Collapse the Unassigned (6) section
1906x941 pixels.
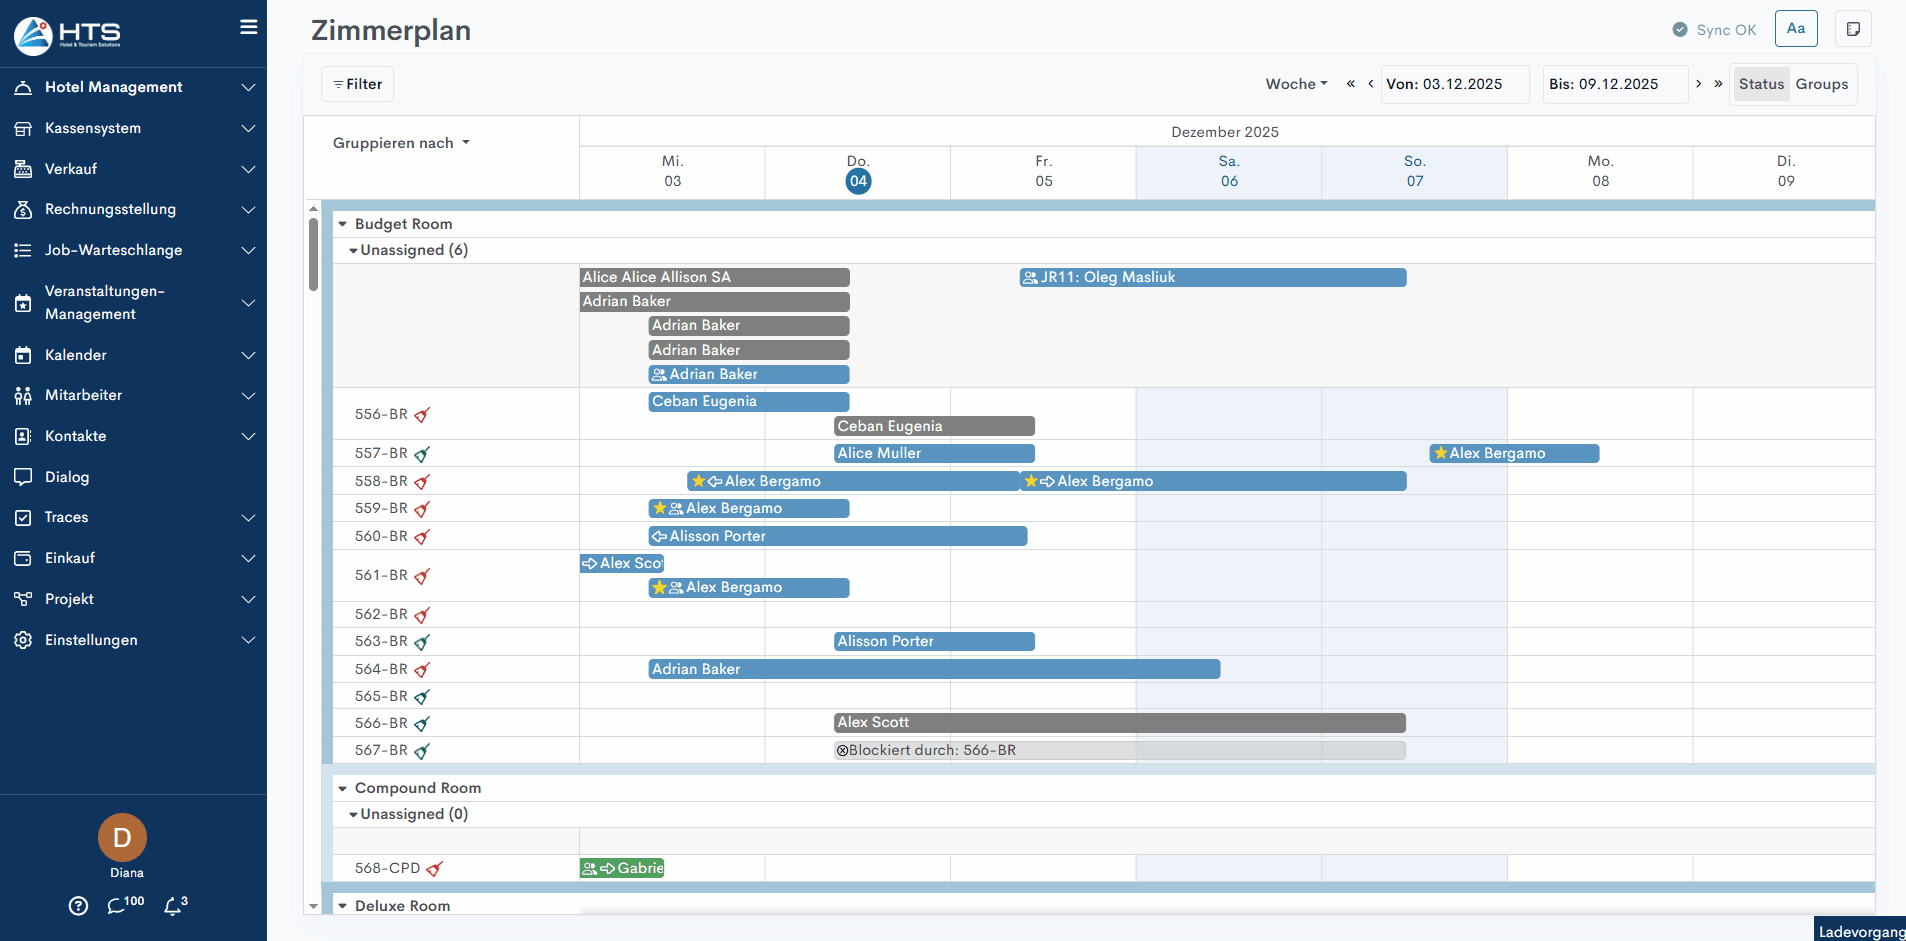click(353, 250)
